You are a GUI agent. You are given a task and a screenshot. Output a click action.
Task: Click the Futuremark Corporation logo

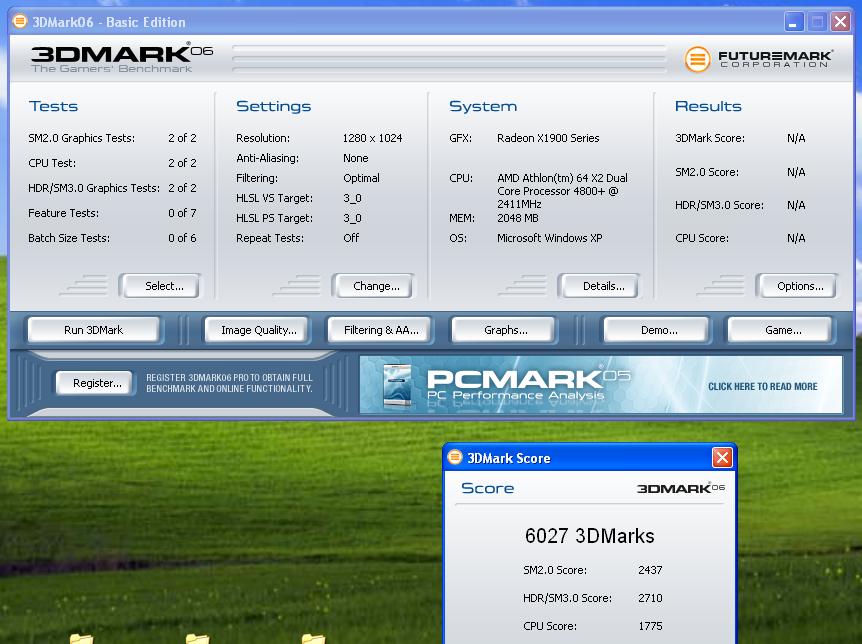(759, 58)
